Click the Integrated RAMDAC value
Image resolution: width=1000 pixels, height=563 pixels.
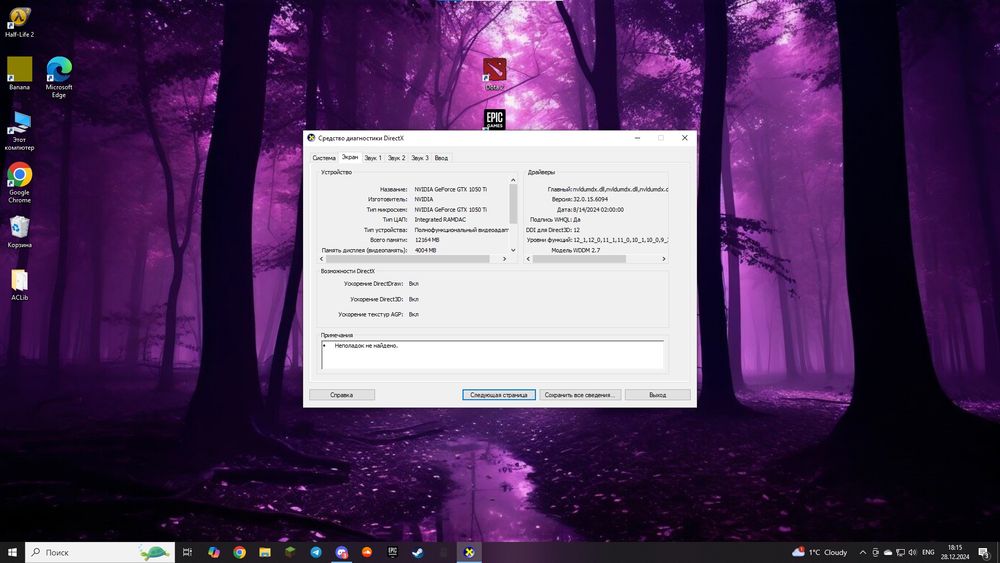[x=440, y=219]
